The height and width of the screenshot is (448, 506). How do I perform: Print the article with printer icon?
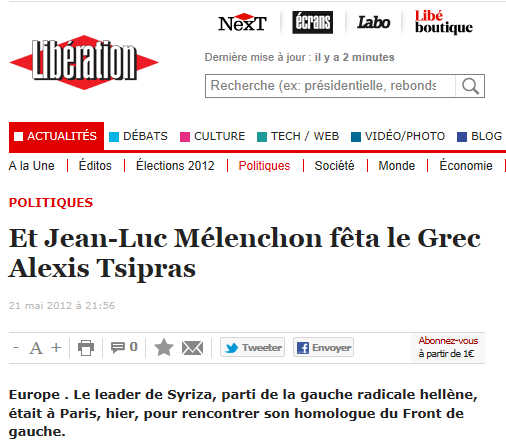click(x=86, y=348)
